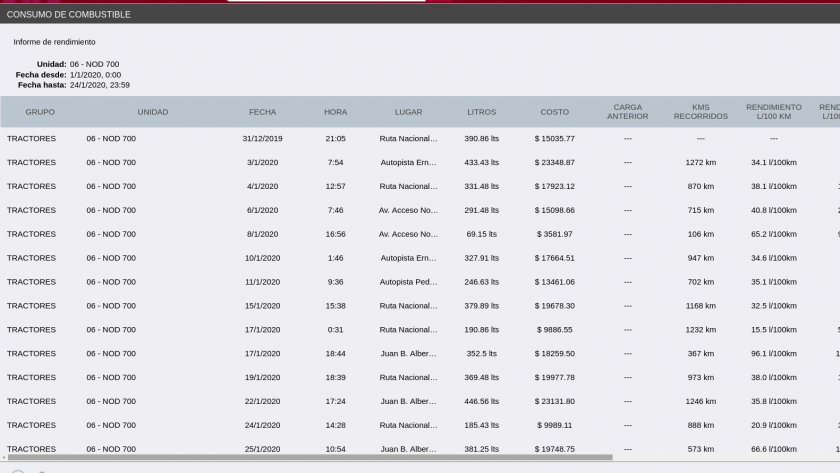
Task: Select the HORA column header
Action: pos(335,112)
